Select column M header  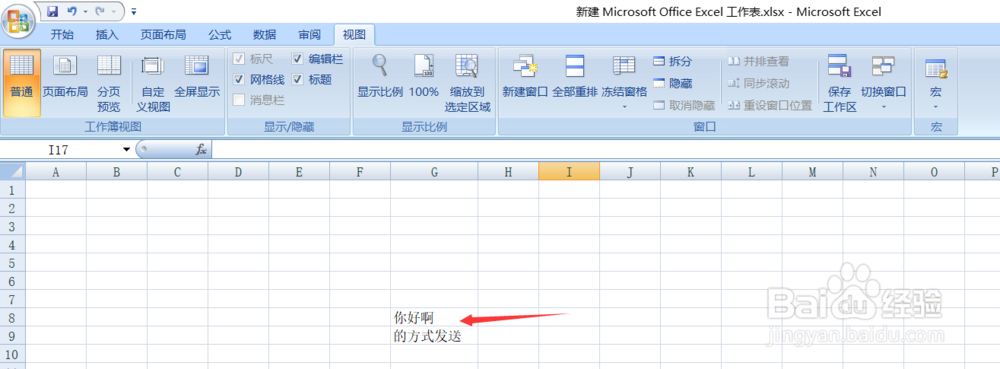[812, 172]
